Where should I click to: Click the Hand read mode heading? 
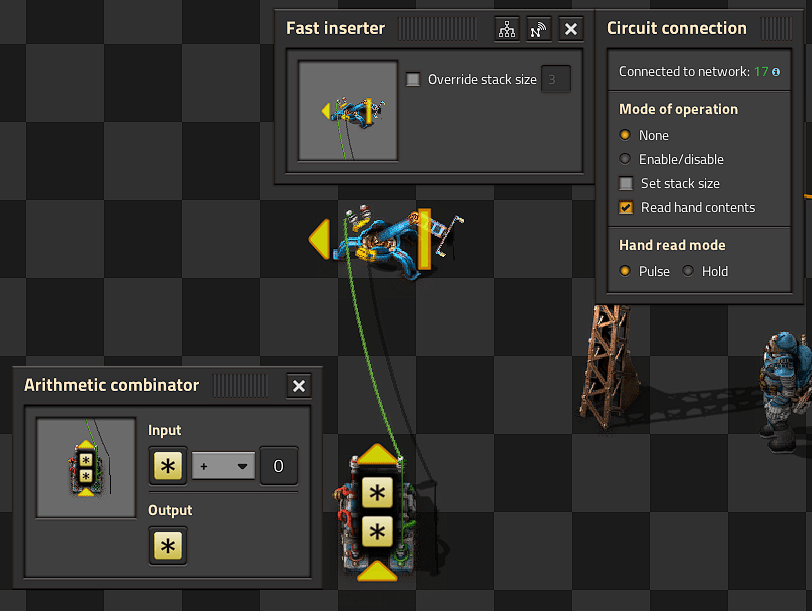[672, 245]
